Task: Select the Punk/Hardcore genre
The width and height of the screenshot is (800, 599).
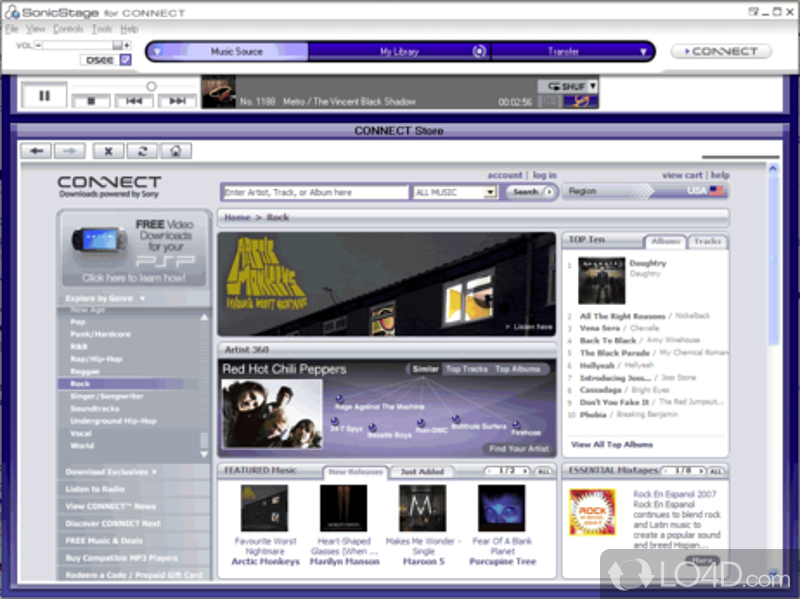Action: 100,334
